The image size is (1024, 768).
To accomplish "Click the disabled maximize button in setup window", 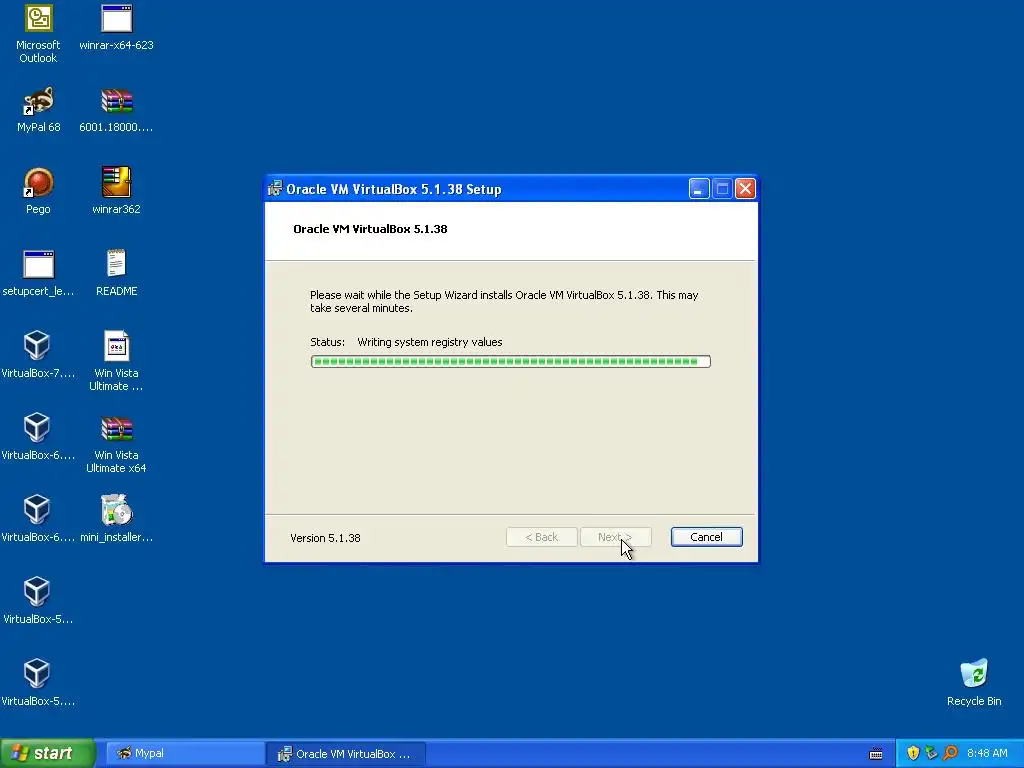I will pos(722,189).
